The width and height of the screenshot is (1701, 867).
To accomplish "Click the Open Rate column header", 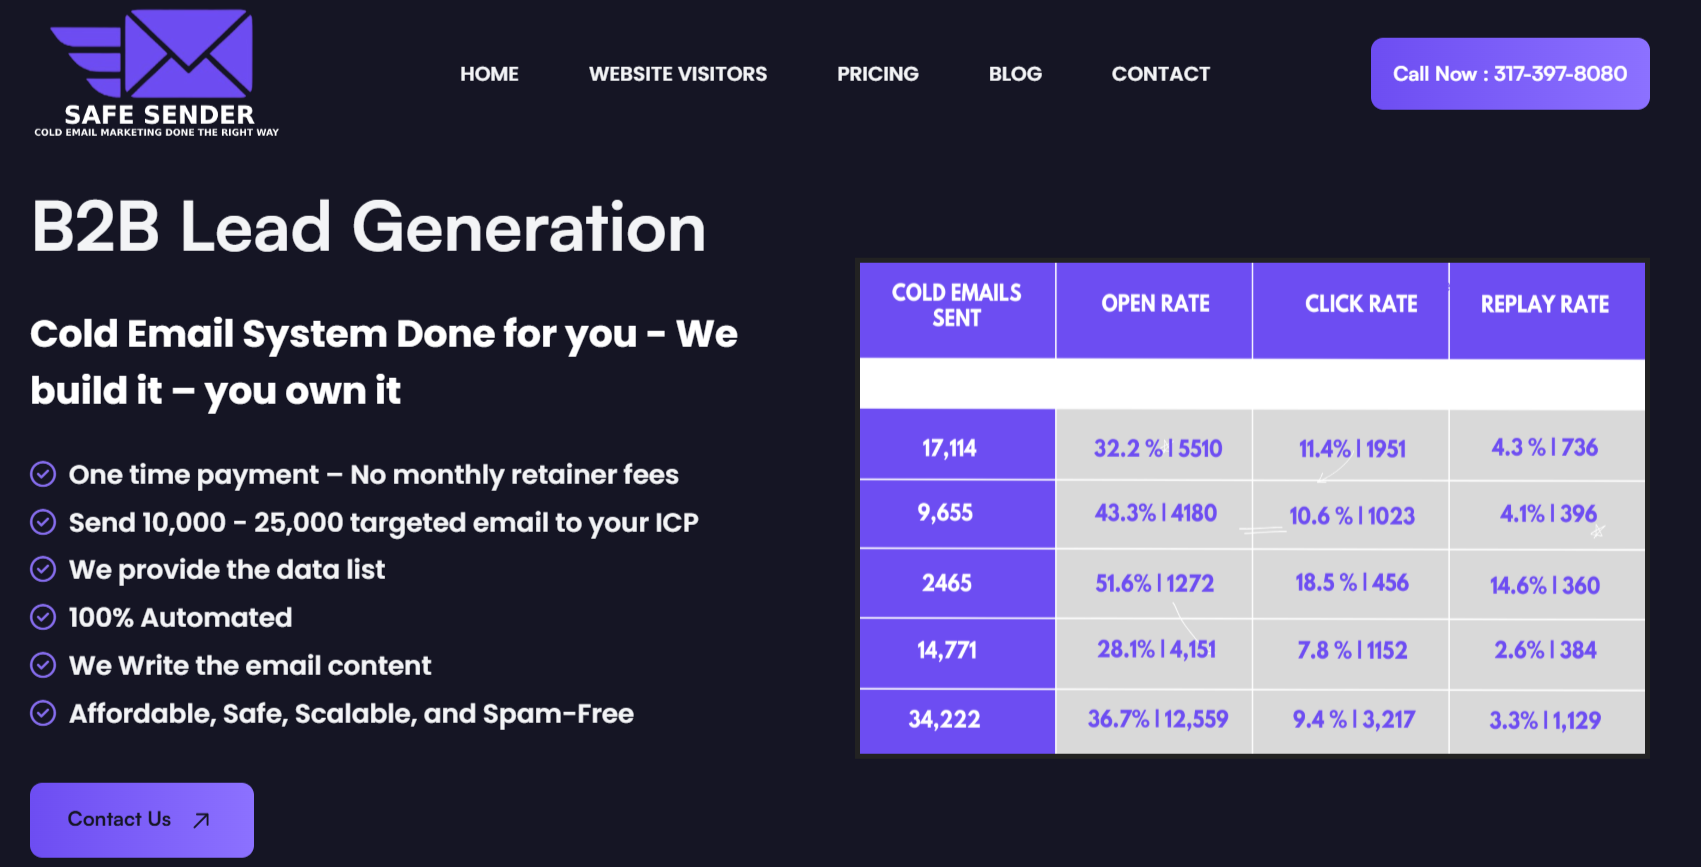I will coord(1155,304).
